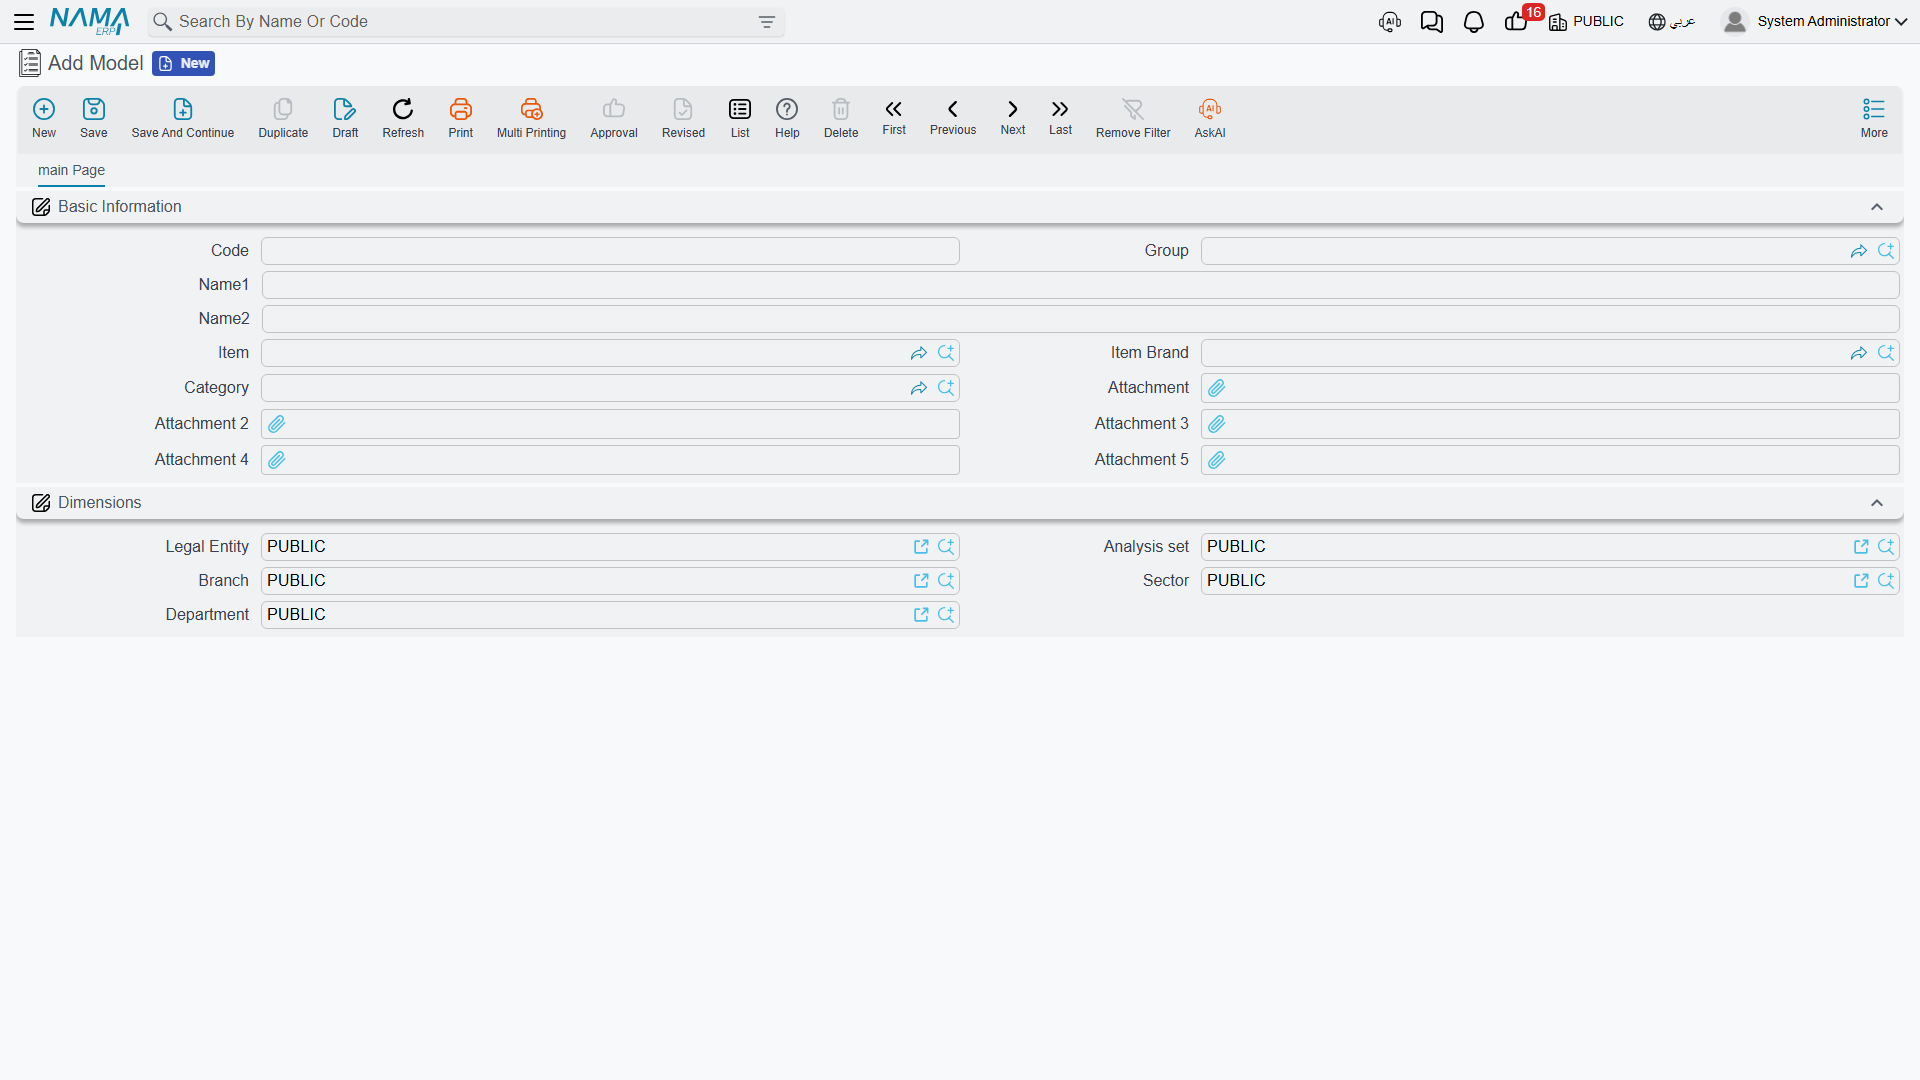Open Multi Printing

click(531, 118)
